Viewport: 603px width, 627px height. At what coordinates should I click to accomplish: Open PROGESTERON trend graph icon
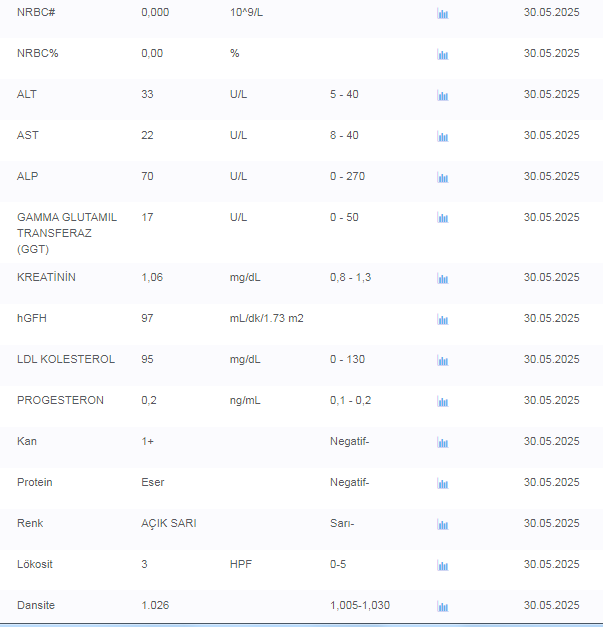pyautogui.click(x=443, y=402)
